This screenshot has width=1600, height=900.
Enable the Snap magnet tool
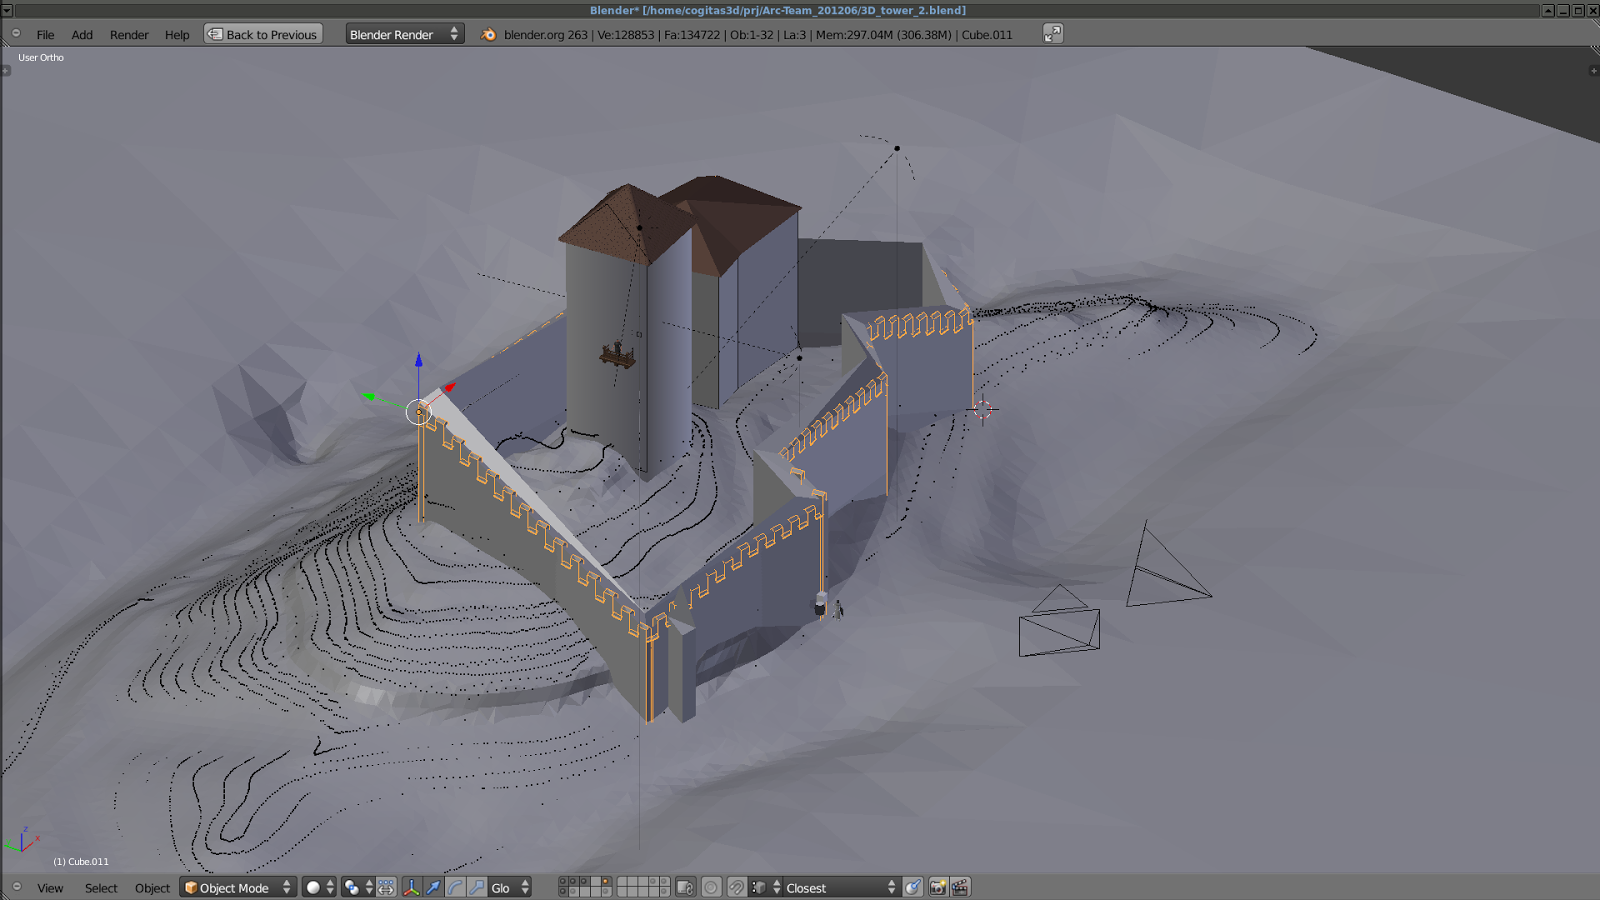click(x=737, y=887)
